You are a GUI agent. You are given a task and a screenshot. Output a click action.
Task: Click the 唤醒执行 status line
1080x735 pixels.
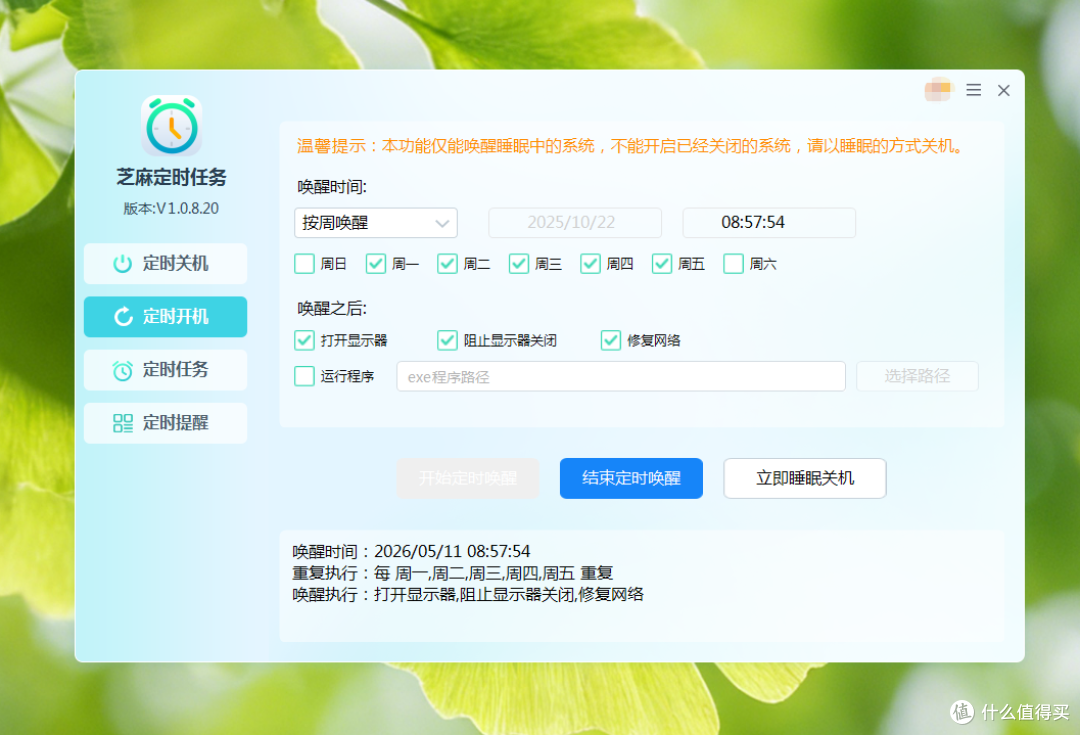click(468, 594)
